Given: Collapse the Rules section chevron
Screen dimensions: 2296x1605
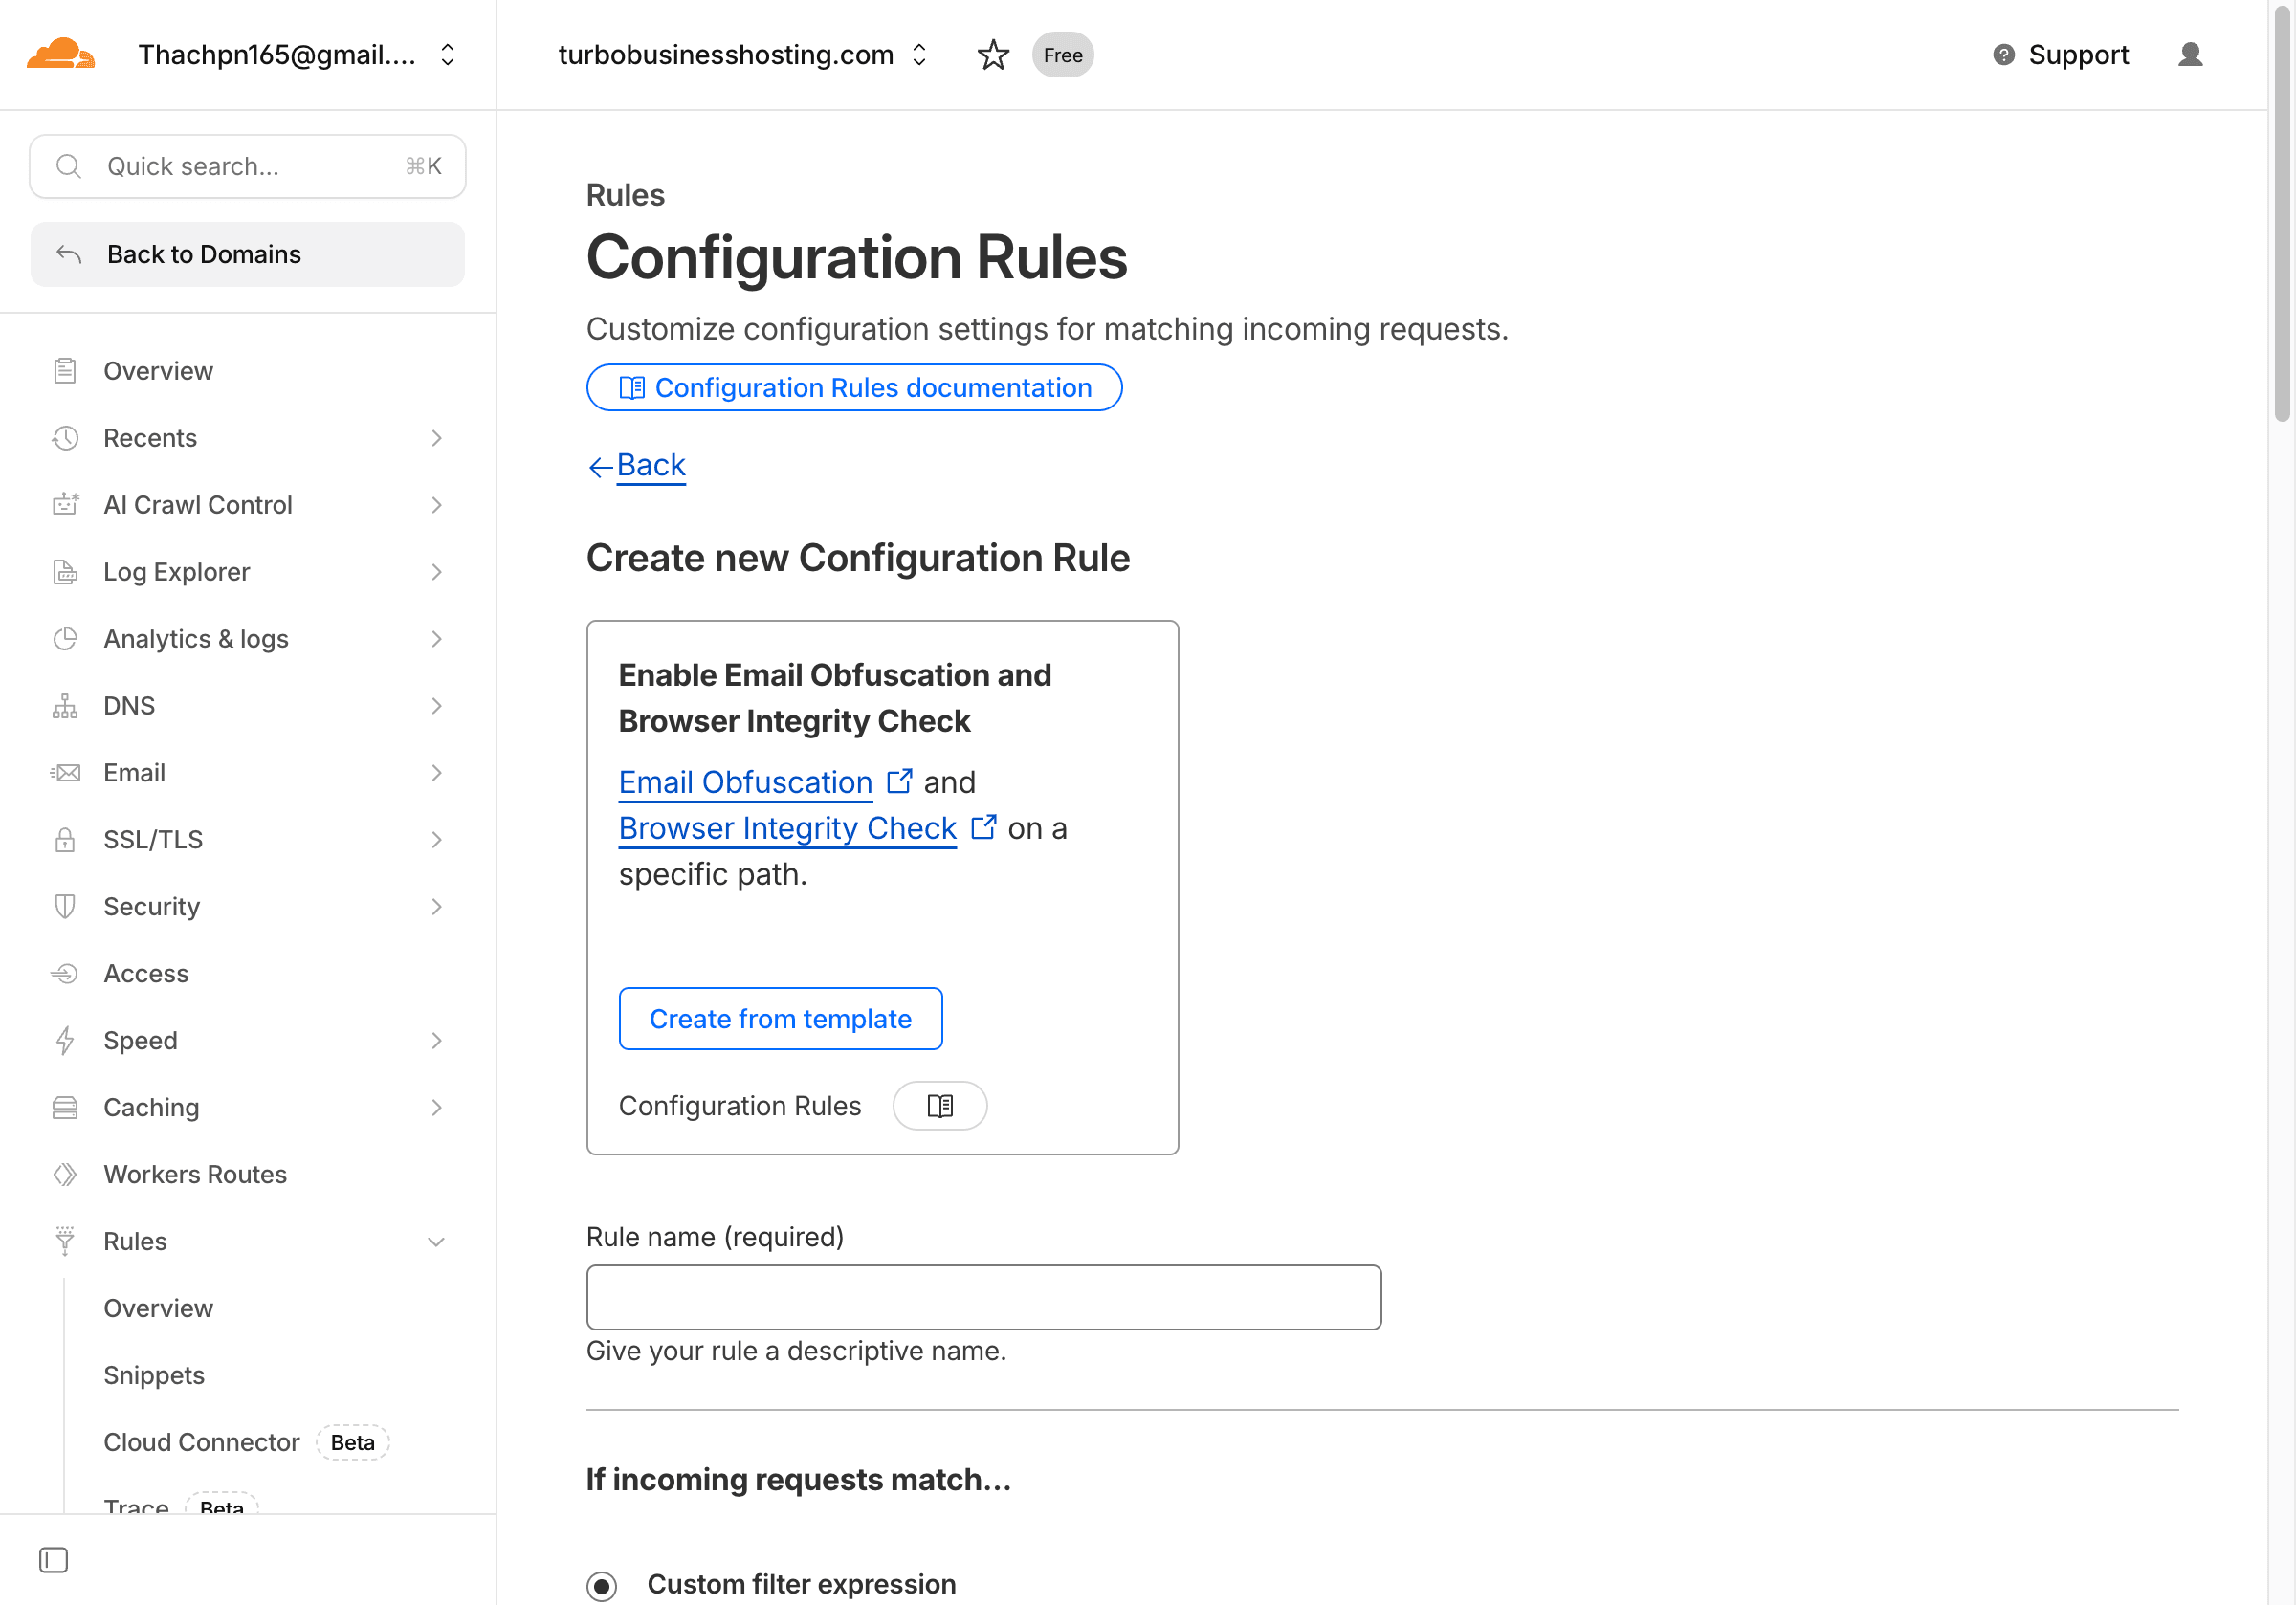Looking at the screenshot, I should 436,1241.
